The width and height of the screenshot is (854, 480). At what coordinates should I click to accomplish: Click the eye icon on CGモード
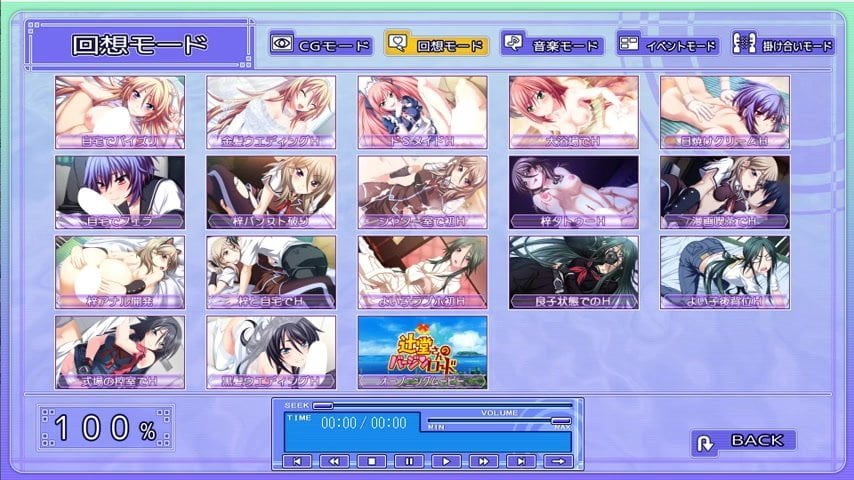tap(282, 45)
